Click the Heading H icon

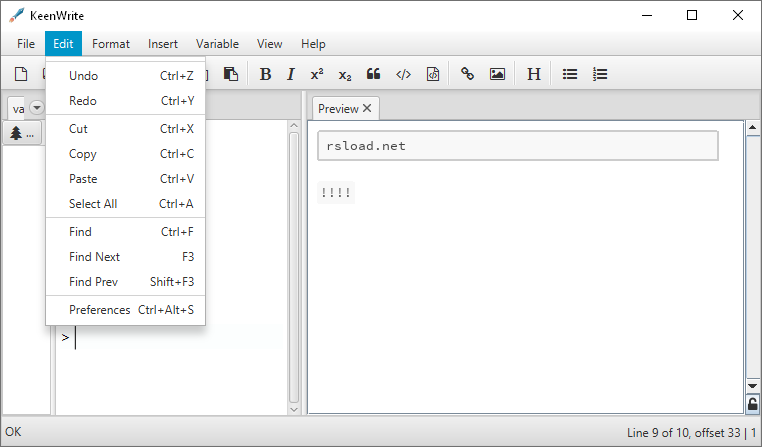click(534, 74)
